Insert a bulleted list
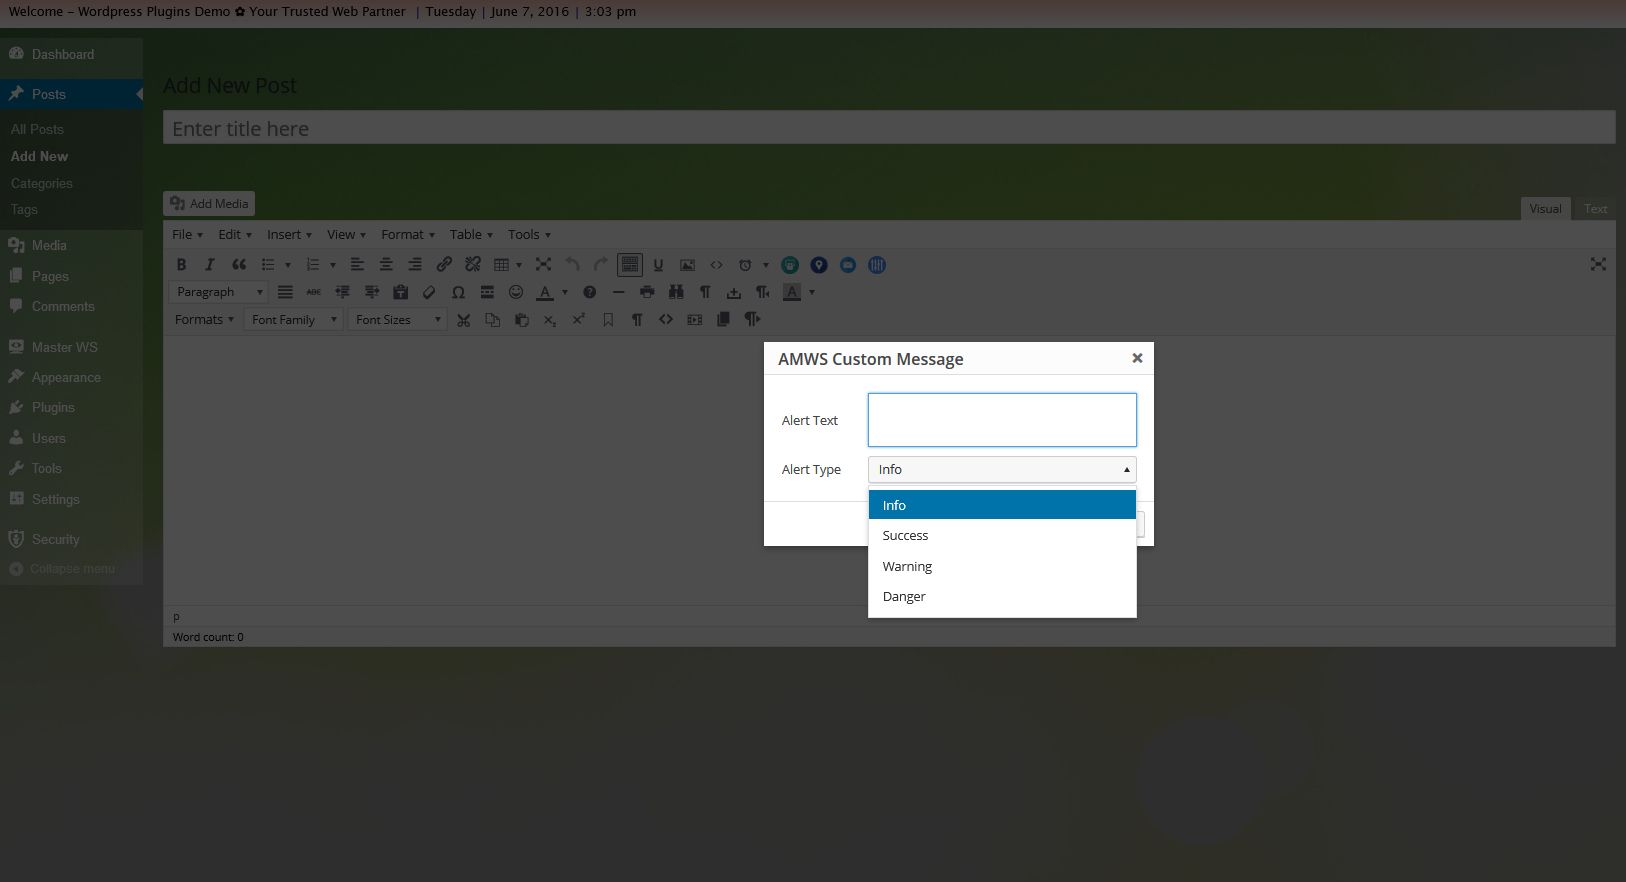The image size is (1626, 882). coord(267,265)
